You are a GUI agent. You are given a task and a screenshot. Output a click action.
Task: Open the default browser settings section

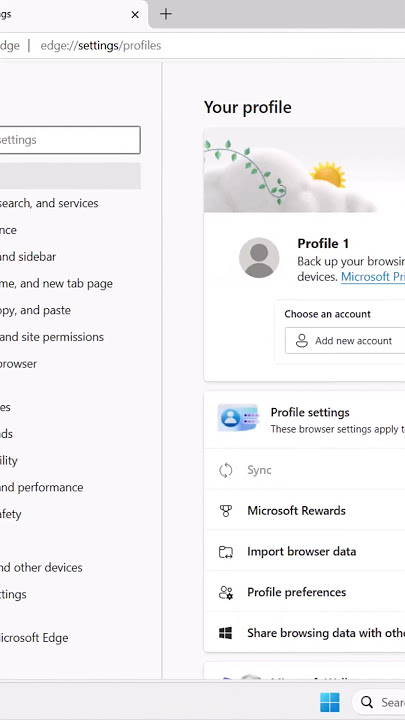(x=18, y=364)
